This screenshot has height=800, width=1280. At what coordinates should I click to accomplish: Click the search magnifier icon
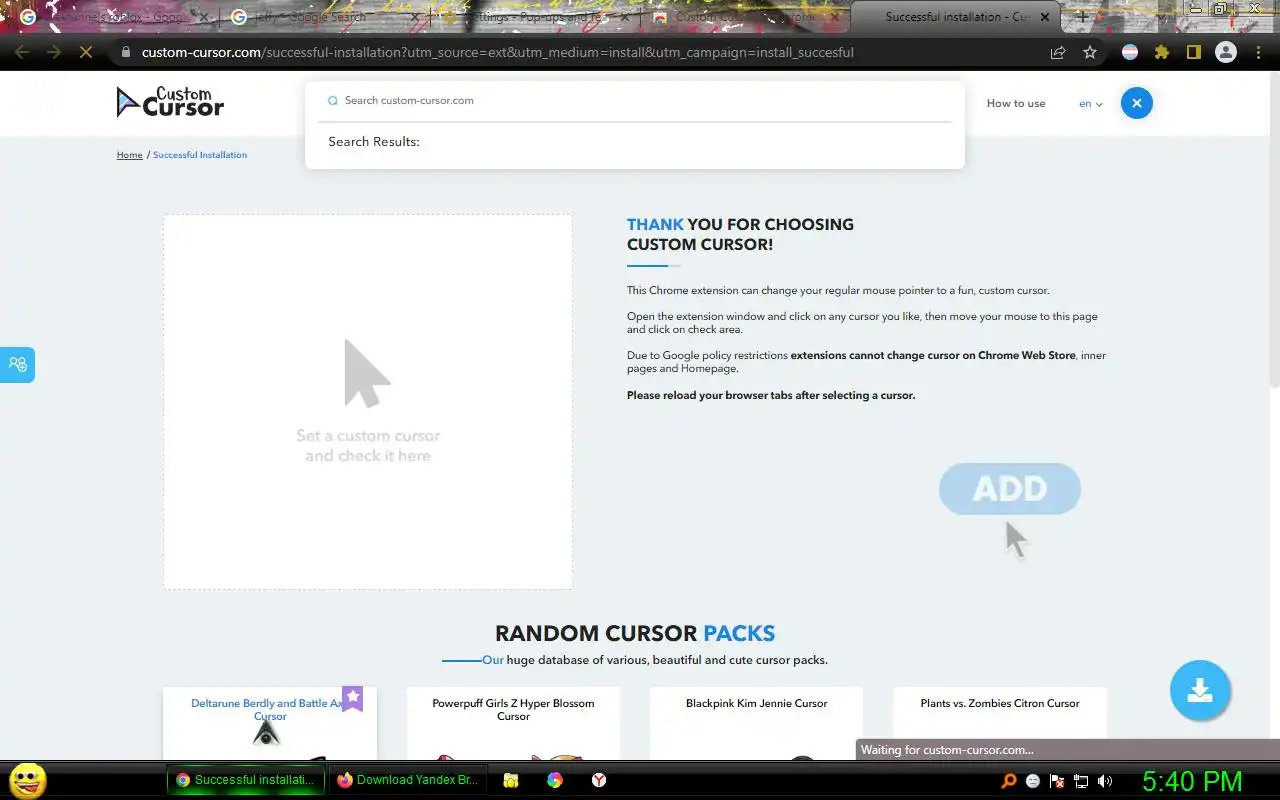(333, 101)
